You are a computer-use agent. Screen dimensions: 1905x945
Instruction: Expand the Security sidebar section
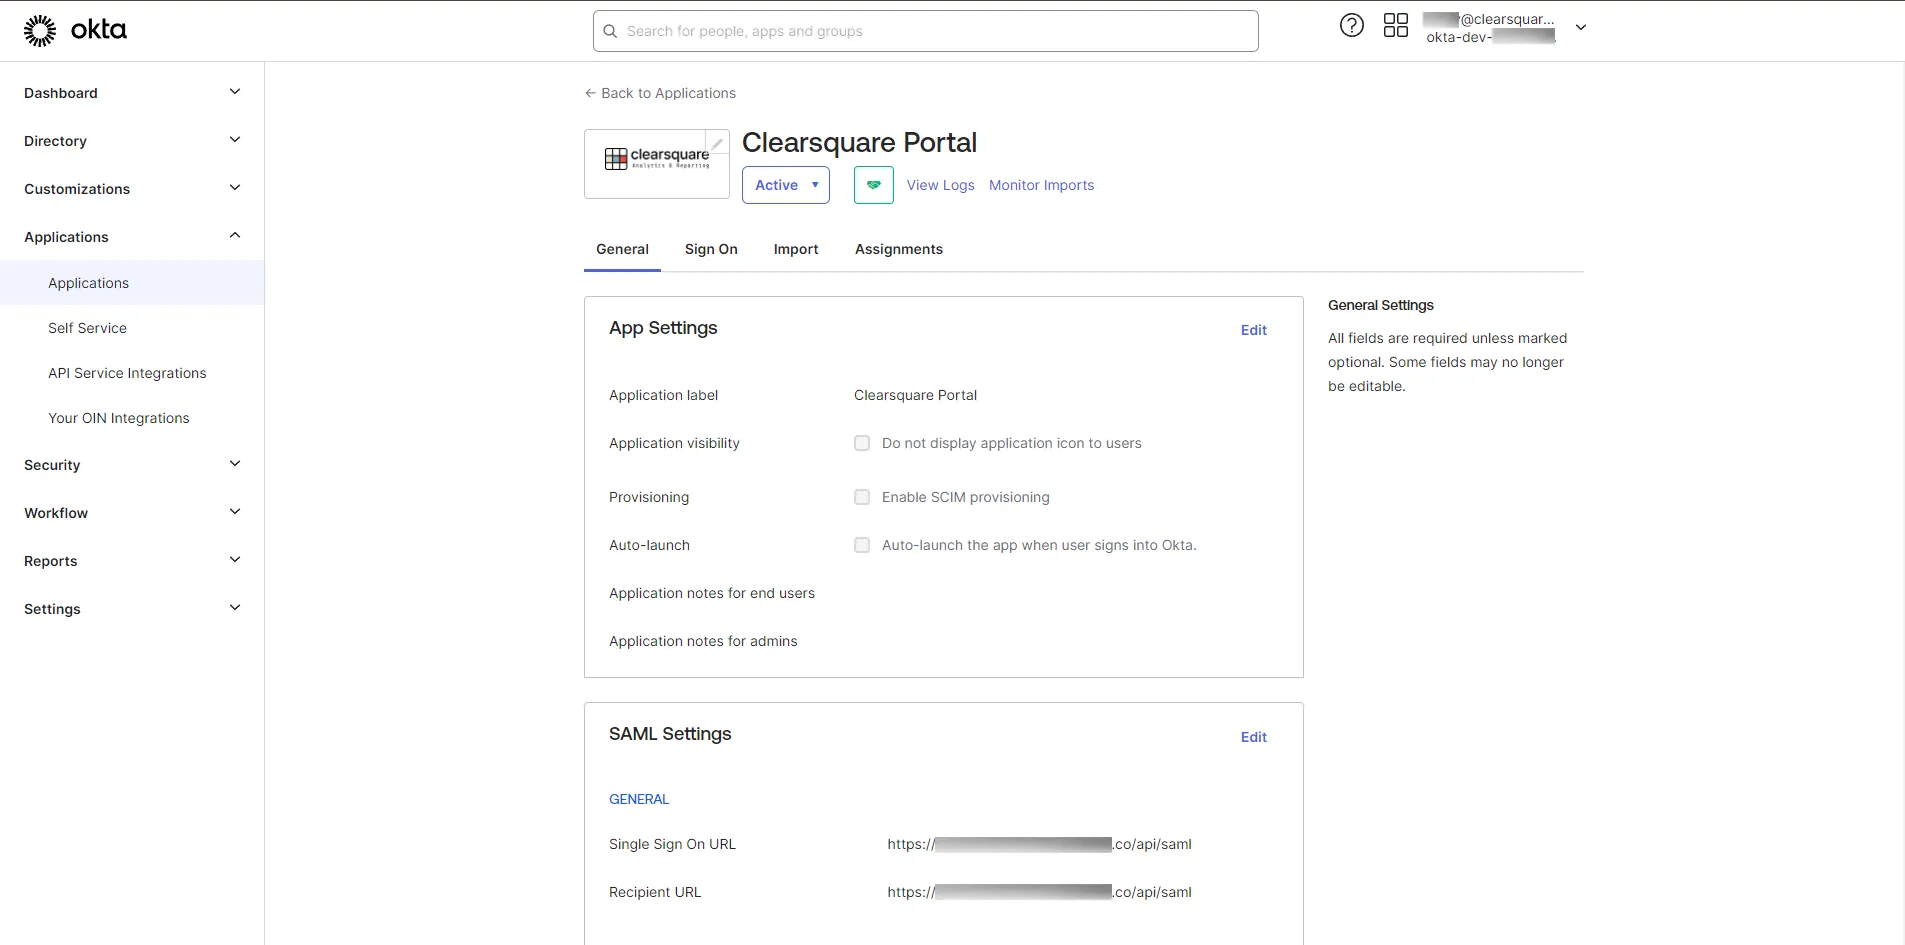pyautogui.click(x=132, y=465)
